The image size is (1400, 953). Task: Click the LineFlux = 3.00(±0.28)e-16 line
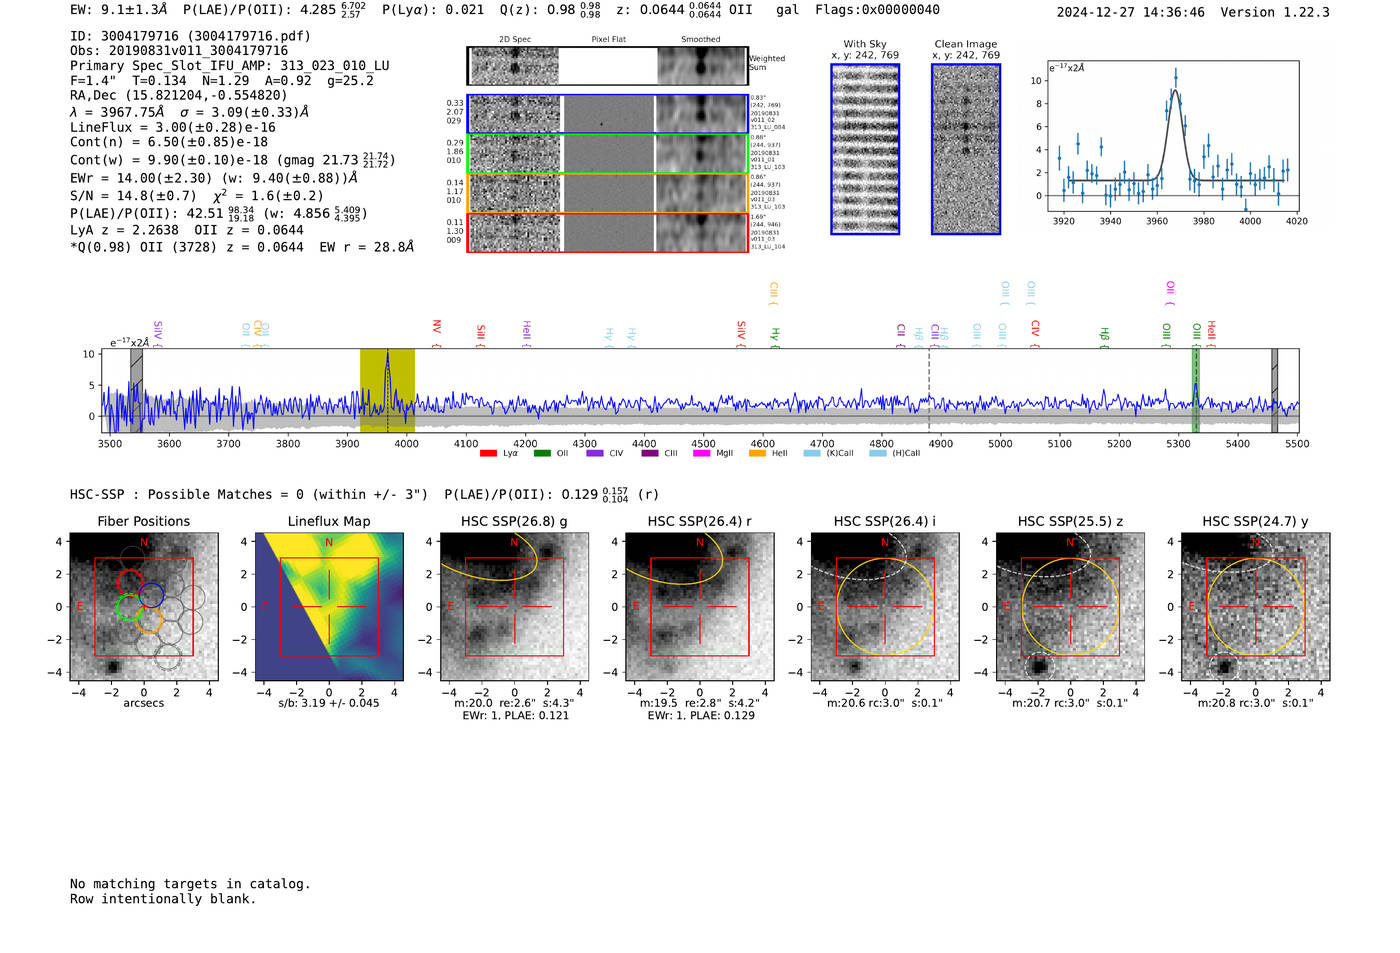173,128
